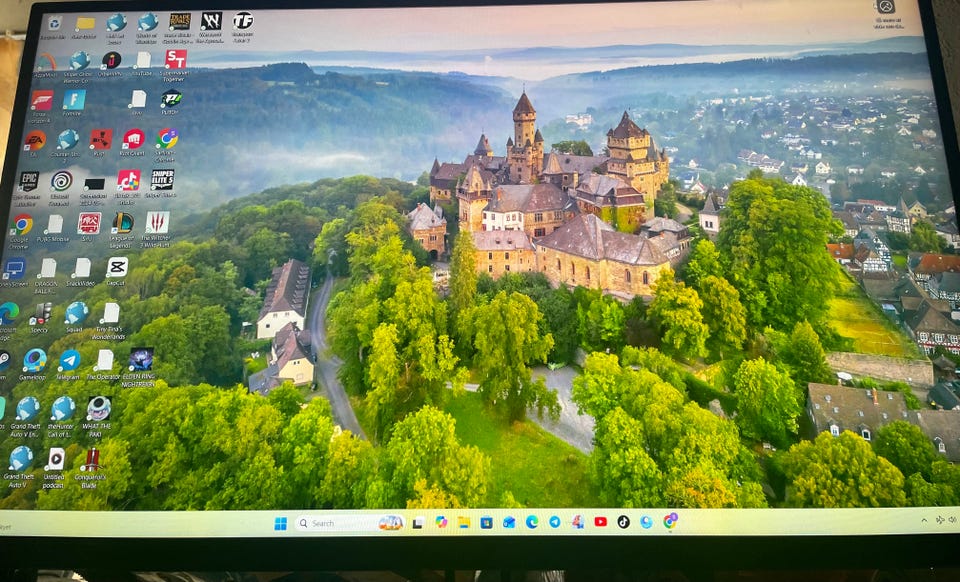Open the SnackVideo file icon

pos(81,267)
